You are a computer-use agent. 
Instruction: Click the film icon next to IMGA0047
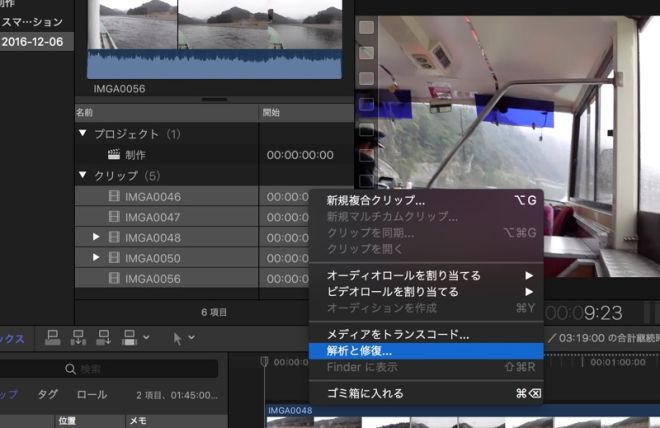point(113,217)
